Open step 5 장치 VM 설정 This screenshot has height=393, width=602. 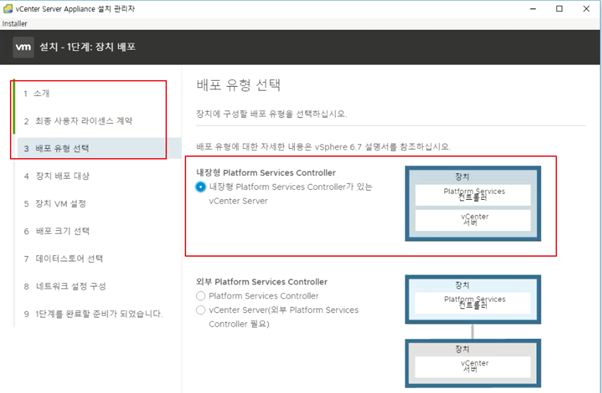55,204
